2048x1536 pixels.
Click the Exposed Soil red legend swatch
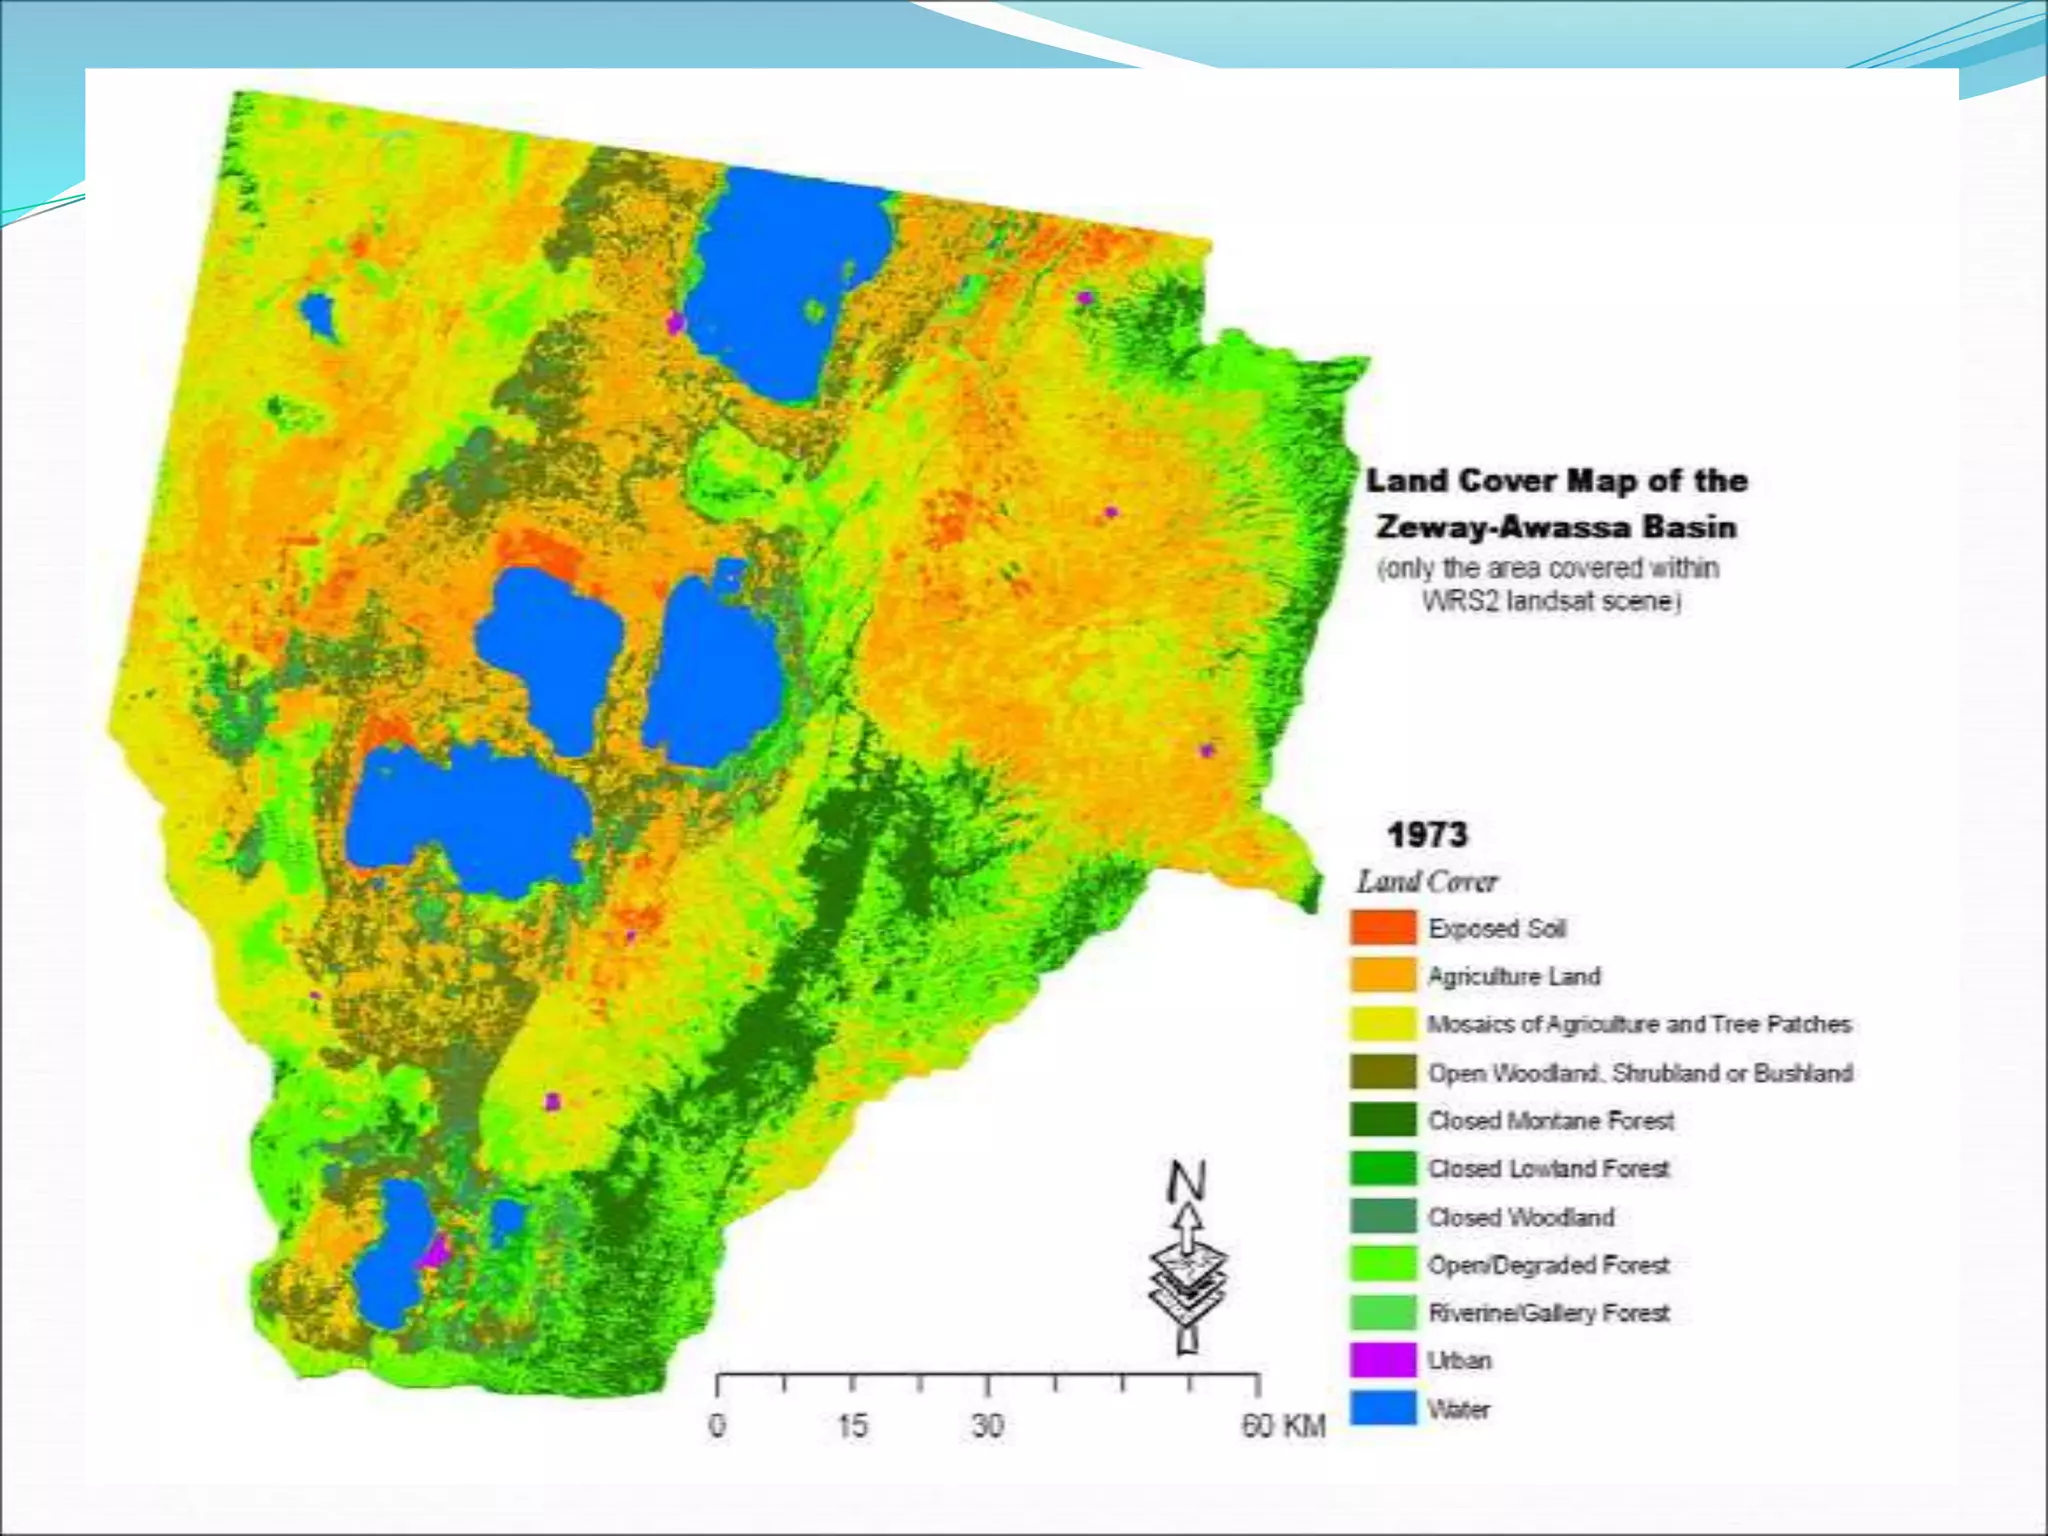1383,927
